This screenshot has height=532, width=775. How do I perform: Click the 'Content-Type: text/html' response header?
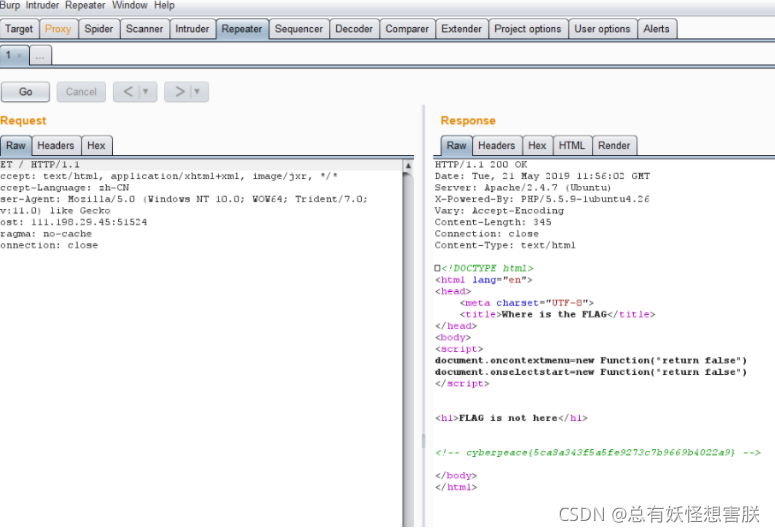[x=505, y=245]
